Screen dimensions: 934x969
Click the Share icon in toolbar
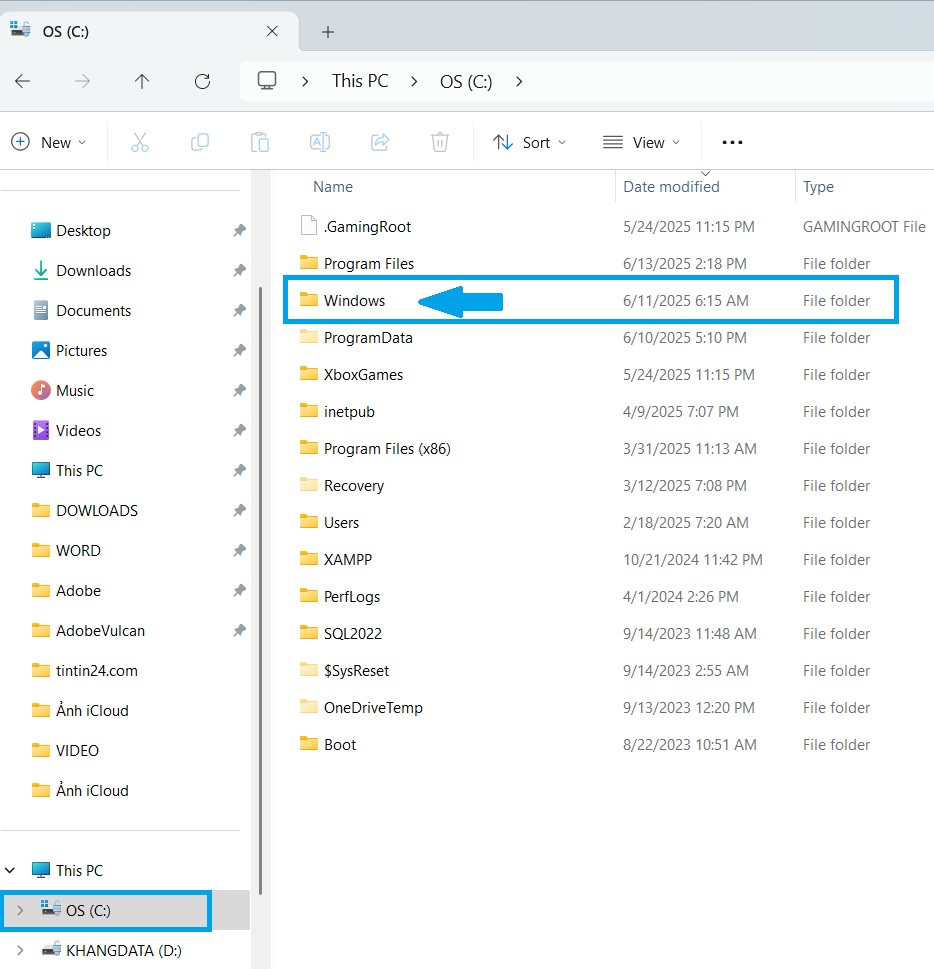click(380, 143)
